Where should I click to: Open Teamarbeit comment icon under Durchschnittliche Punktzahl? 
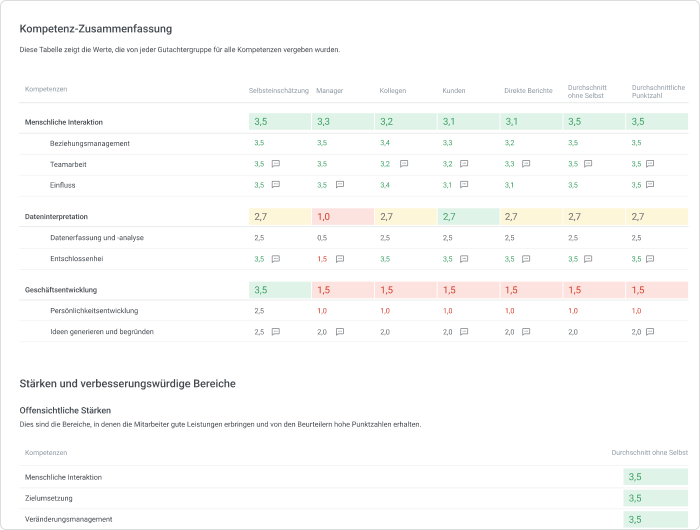pos(650,164)
